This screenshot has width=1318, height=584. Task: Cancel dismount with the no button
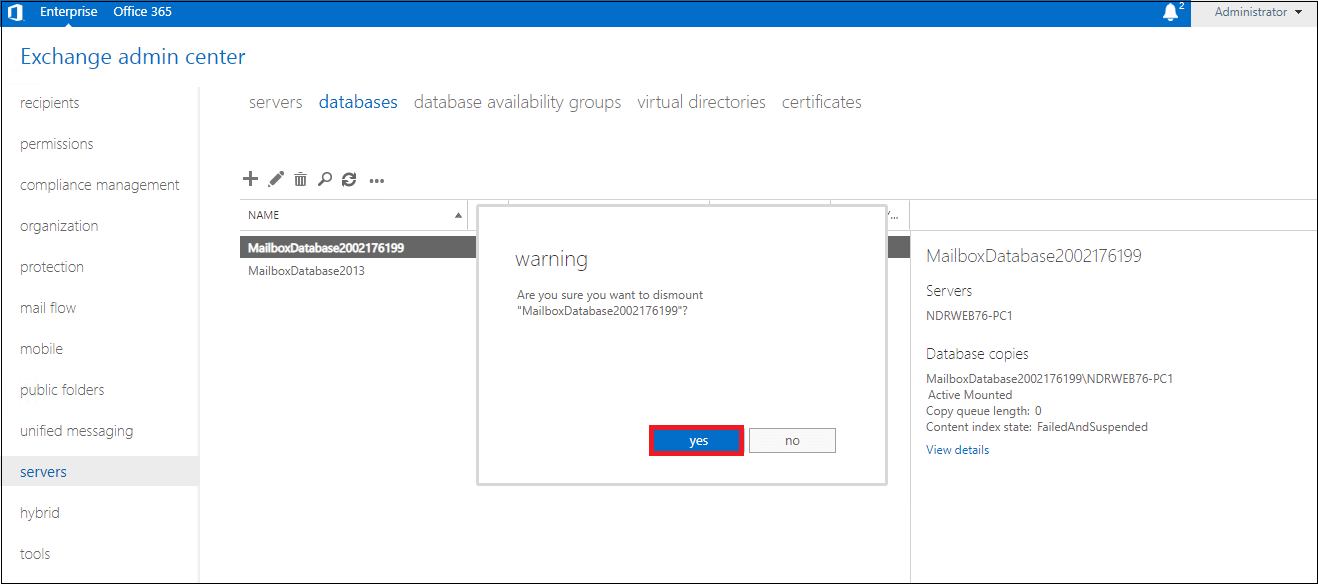point(792,441)
